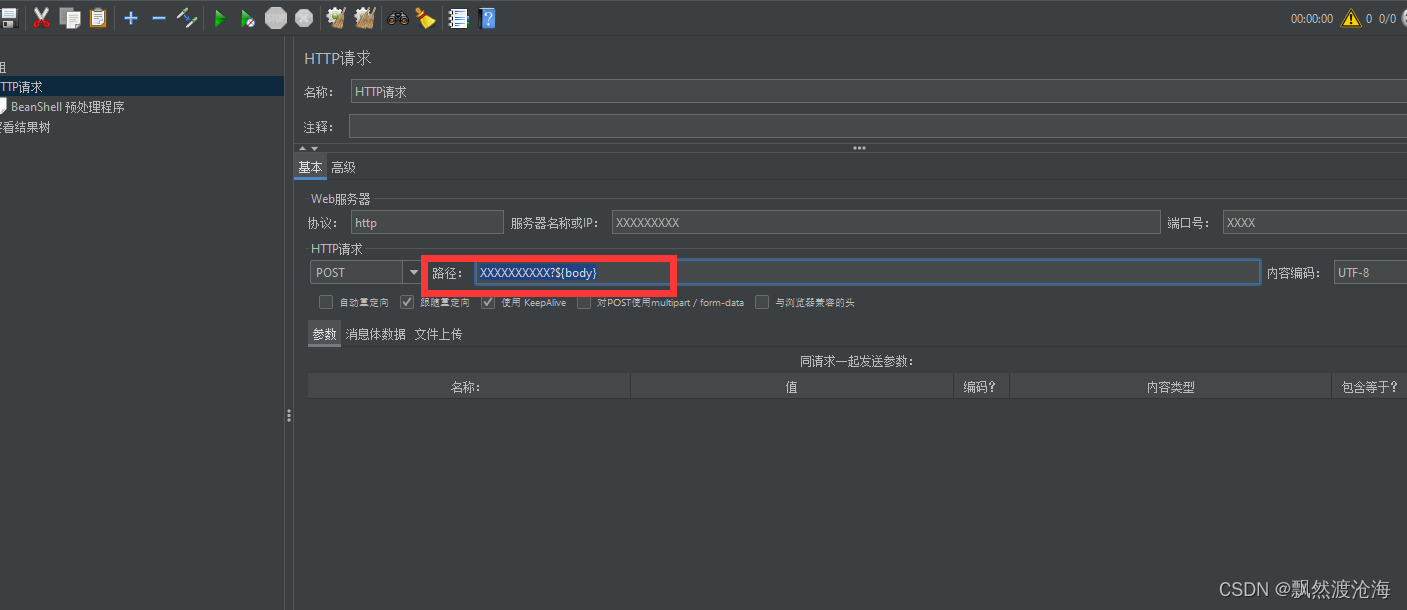This screenshot has height=610, width=1407.
Task: Click the 0/0 thread count indicator
Action: (x=1388, y=18)
